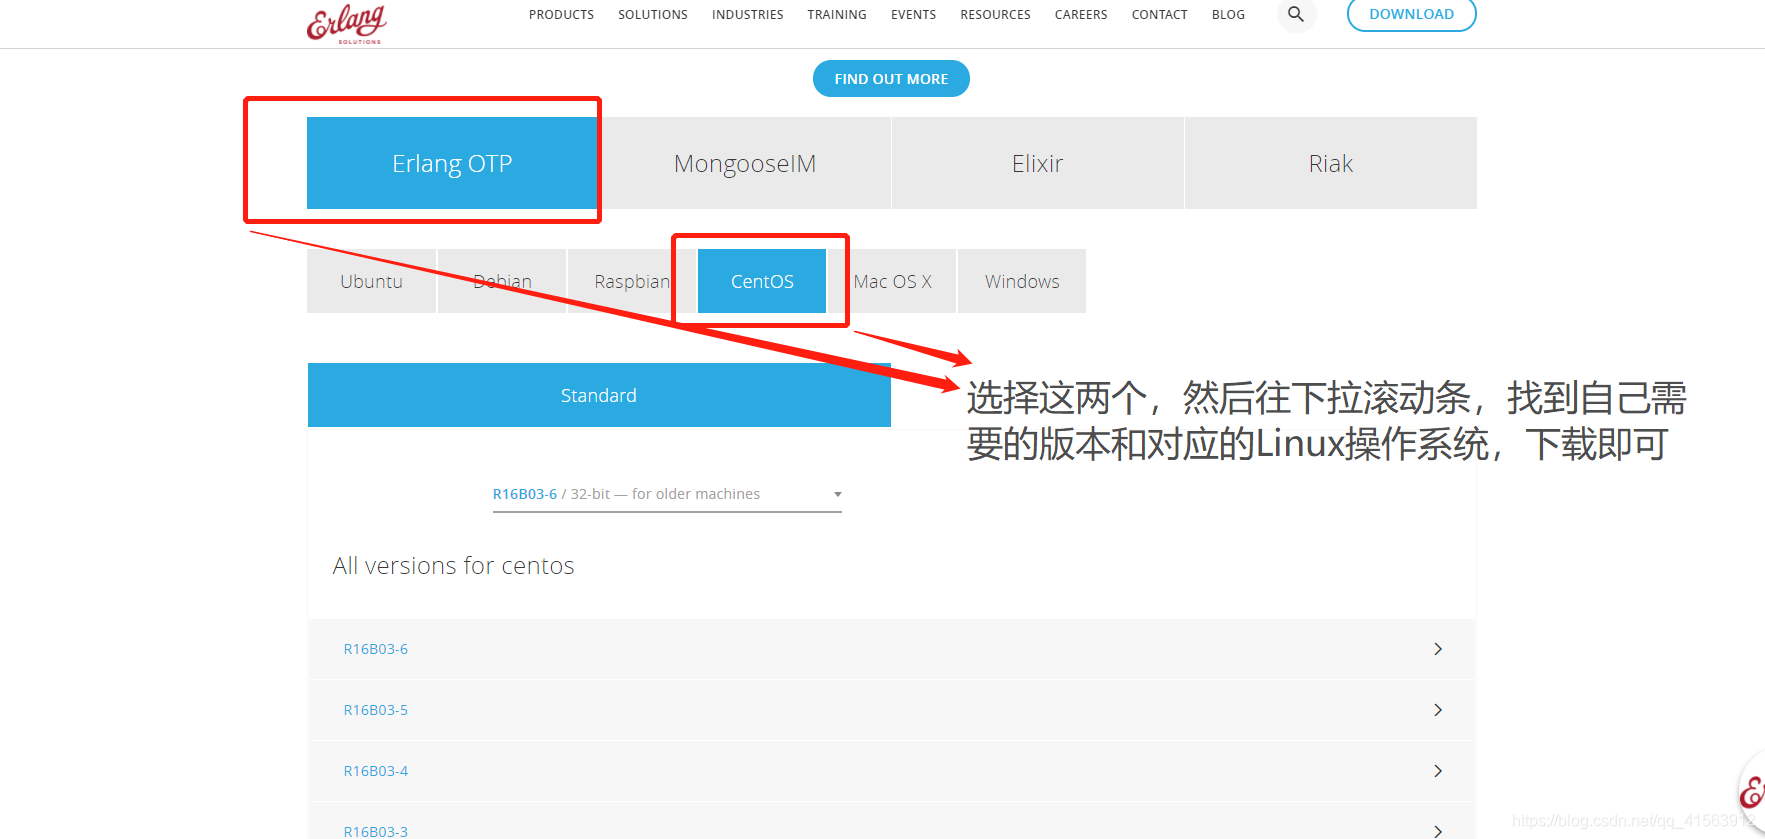Choose the Mac OS X platform tab

pyautogui.click(x=892, y=281)
